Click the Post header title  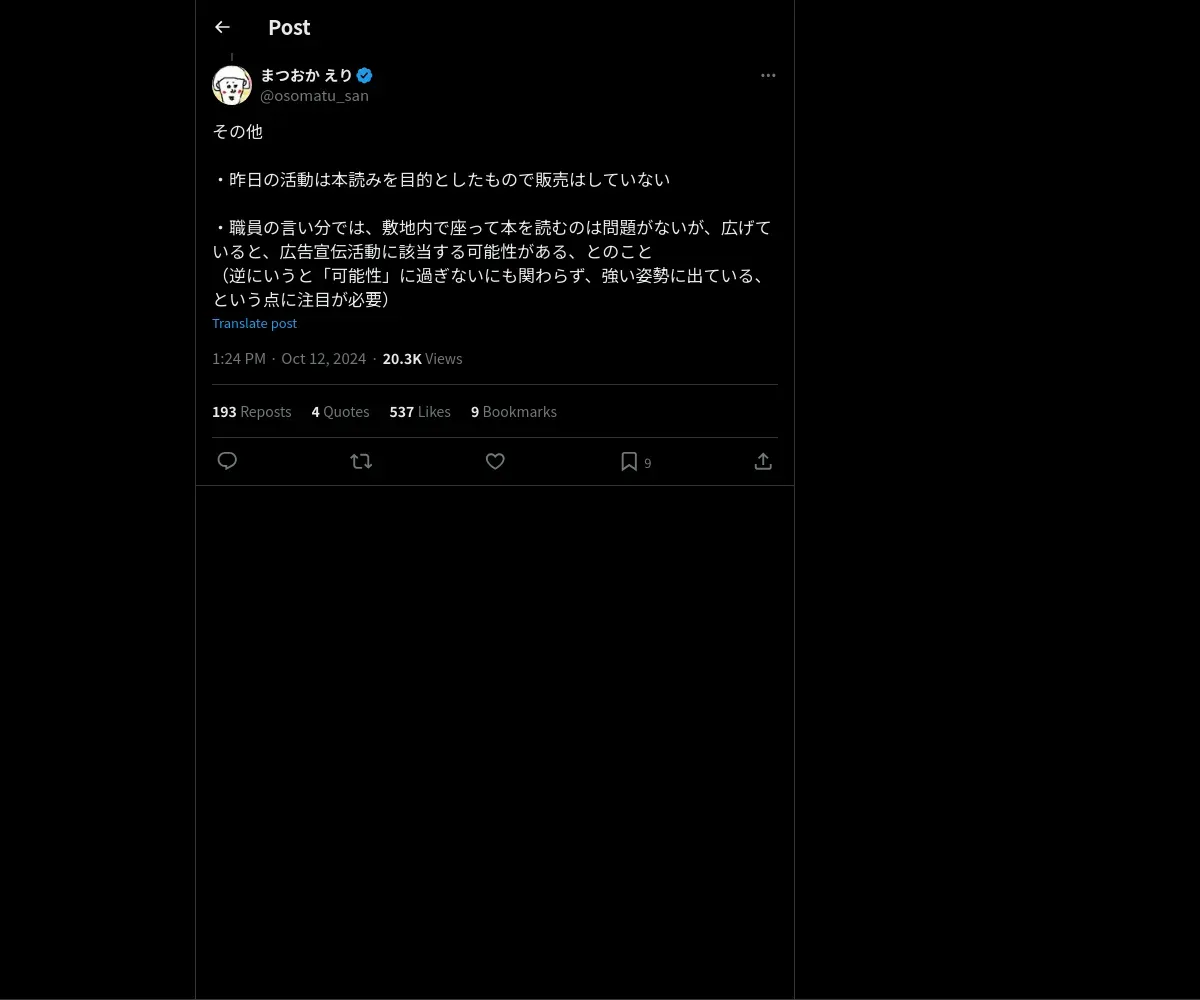click(289, 28)
